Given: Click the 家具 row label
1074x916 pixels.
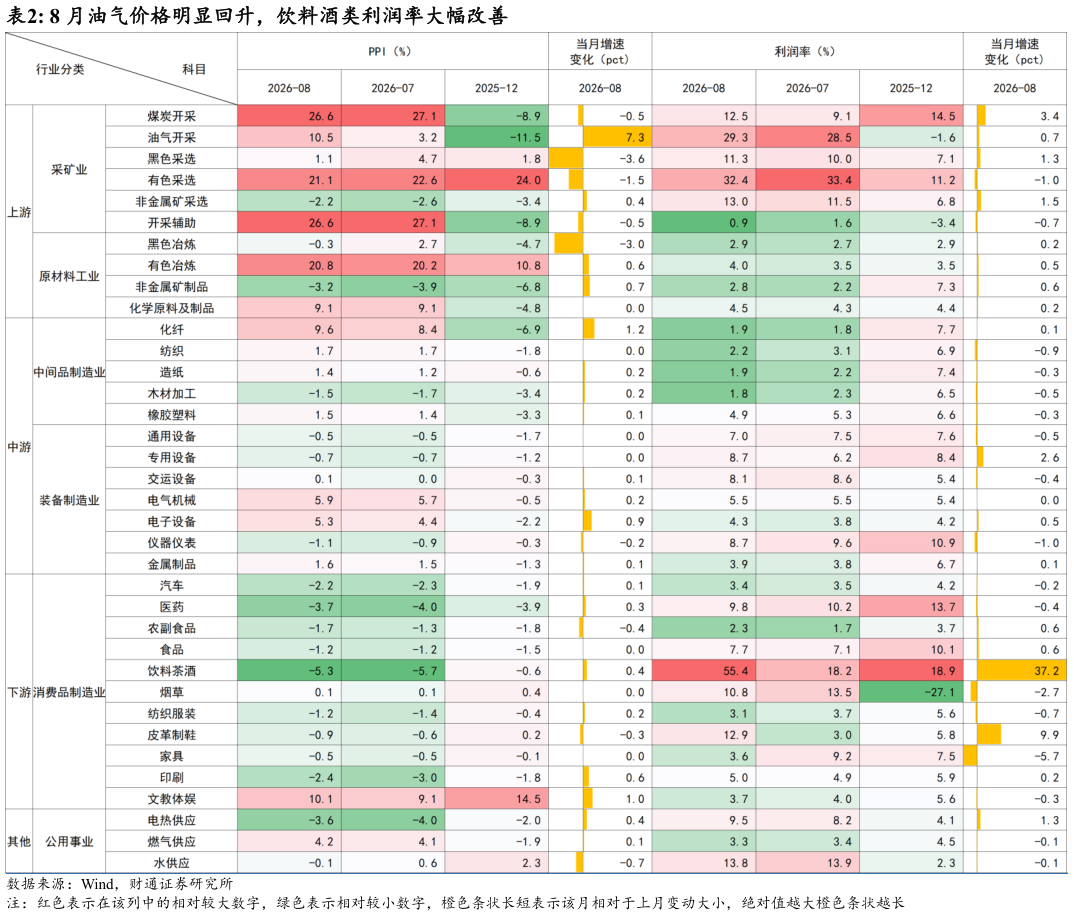Looking at the screenshot, I should 172,756.
